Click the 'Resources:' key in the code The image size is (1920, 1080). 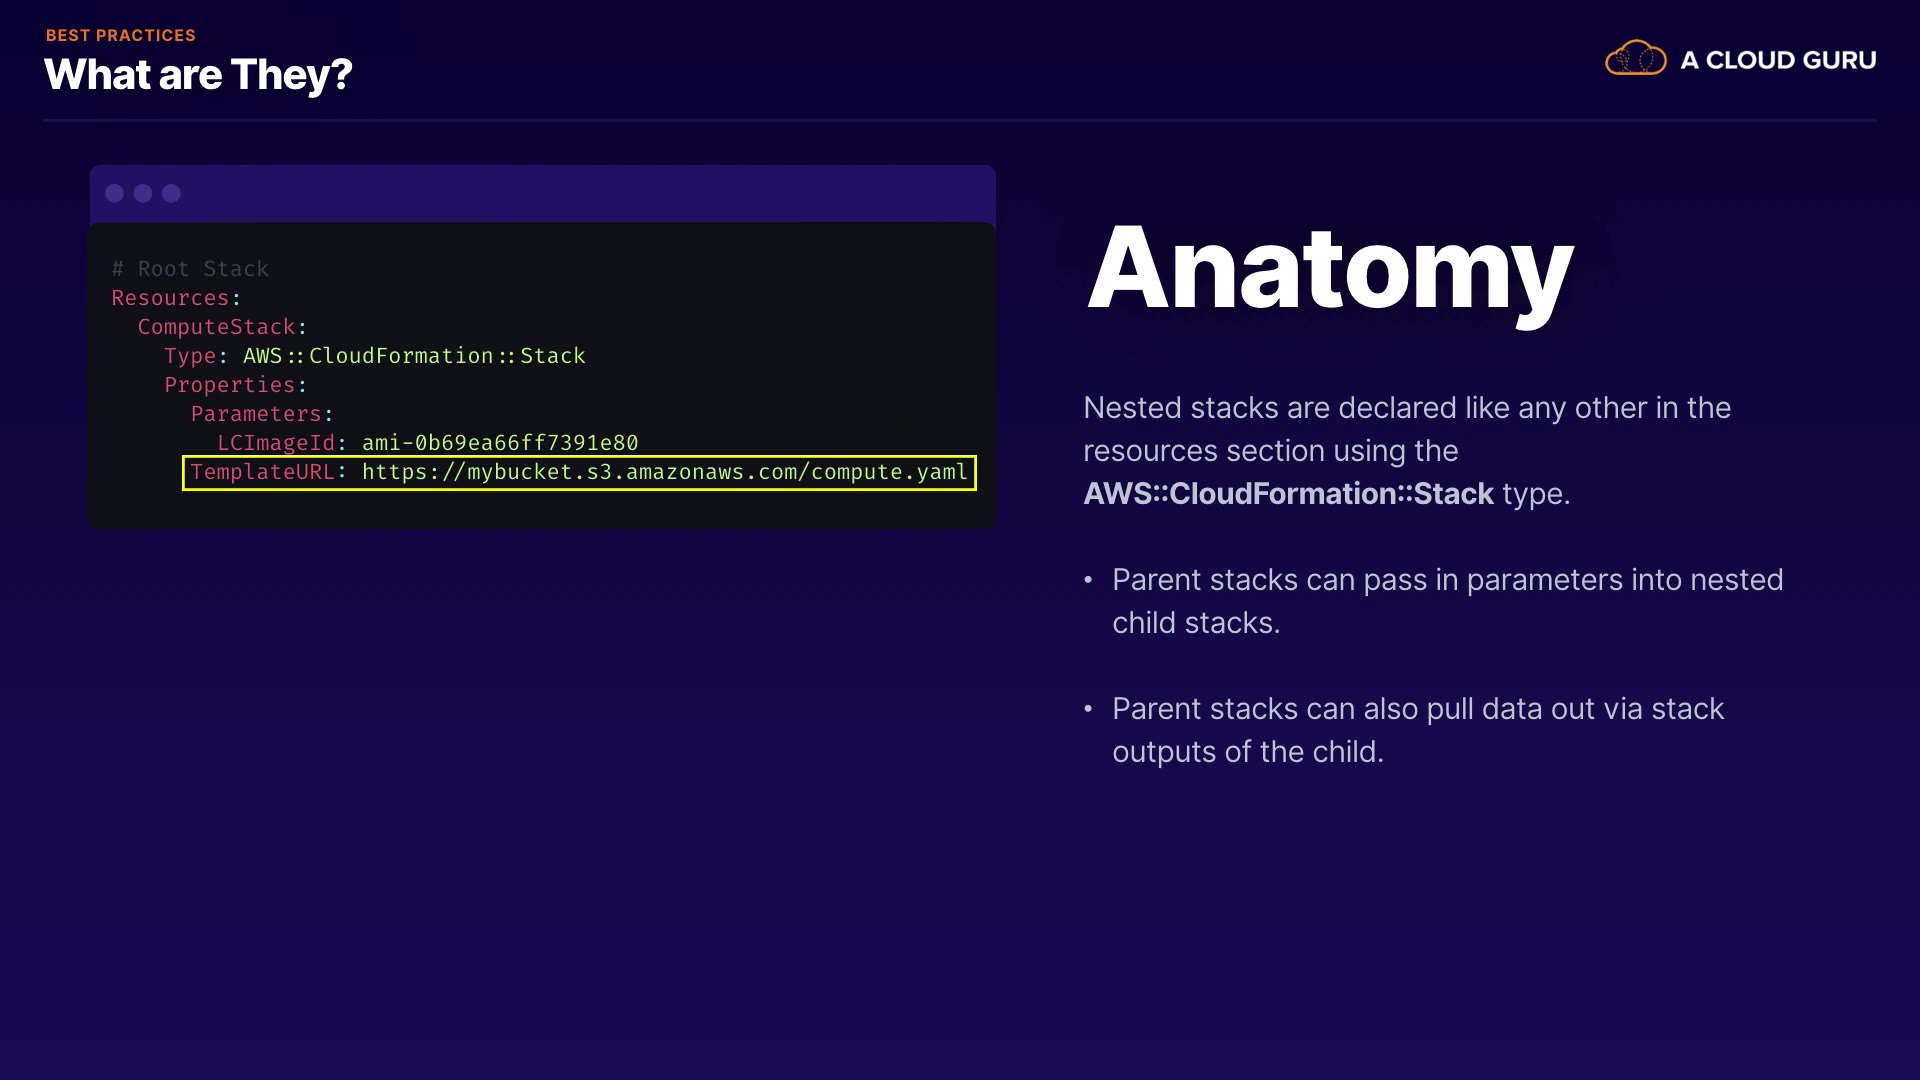[x=171, y=298]
